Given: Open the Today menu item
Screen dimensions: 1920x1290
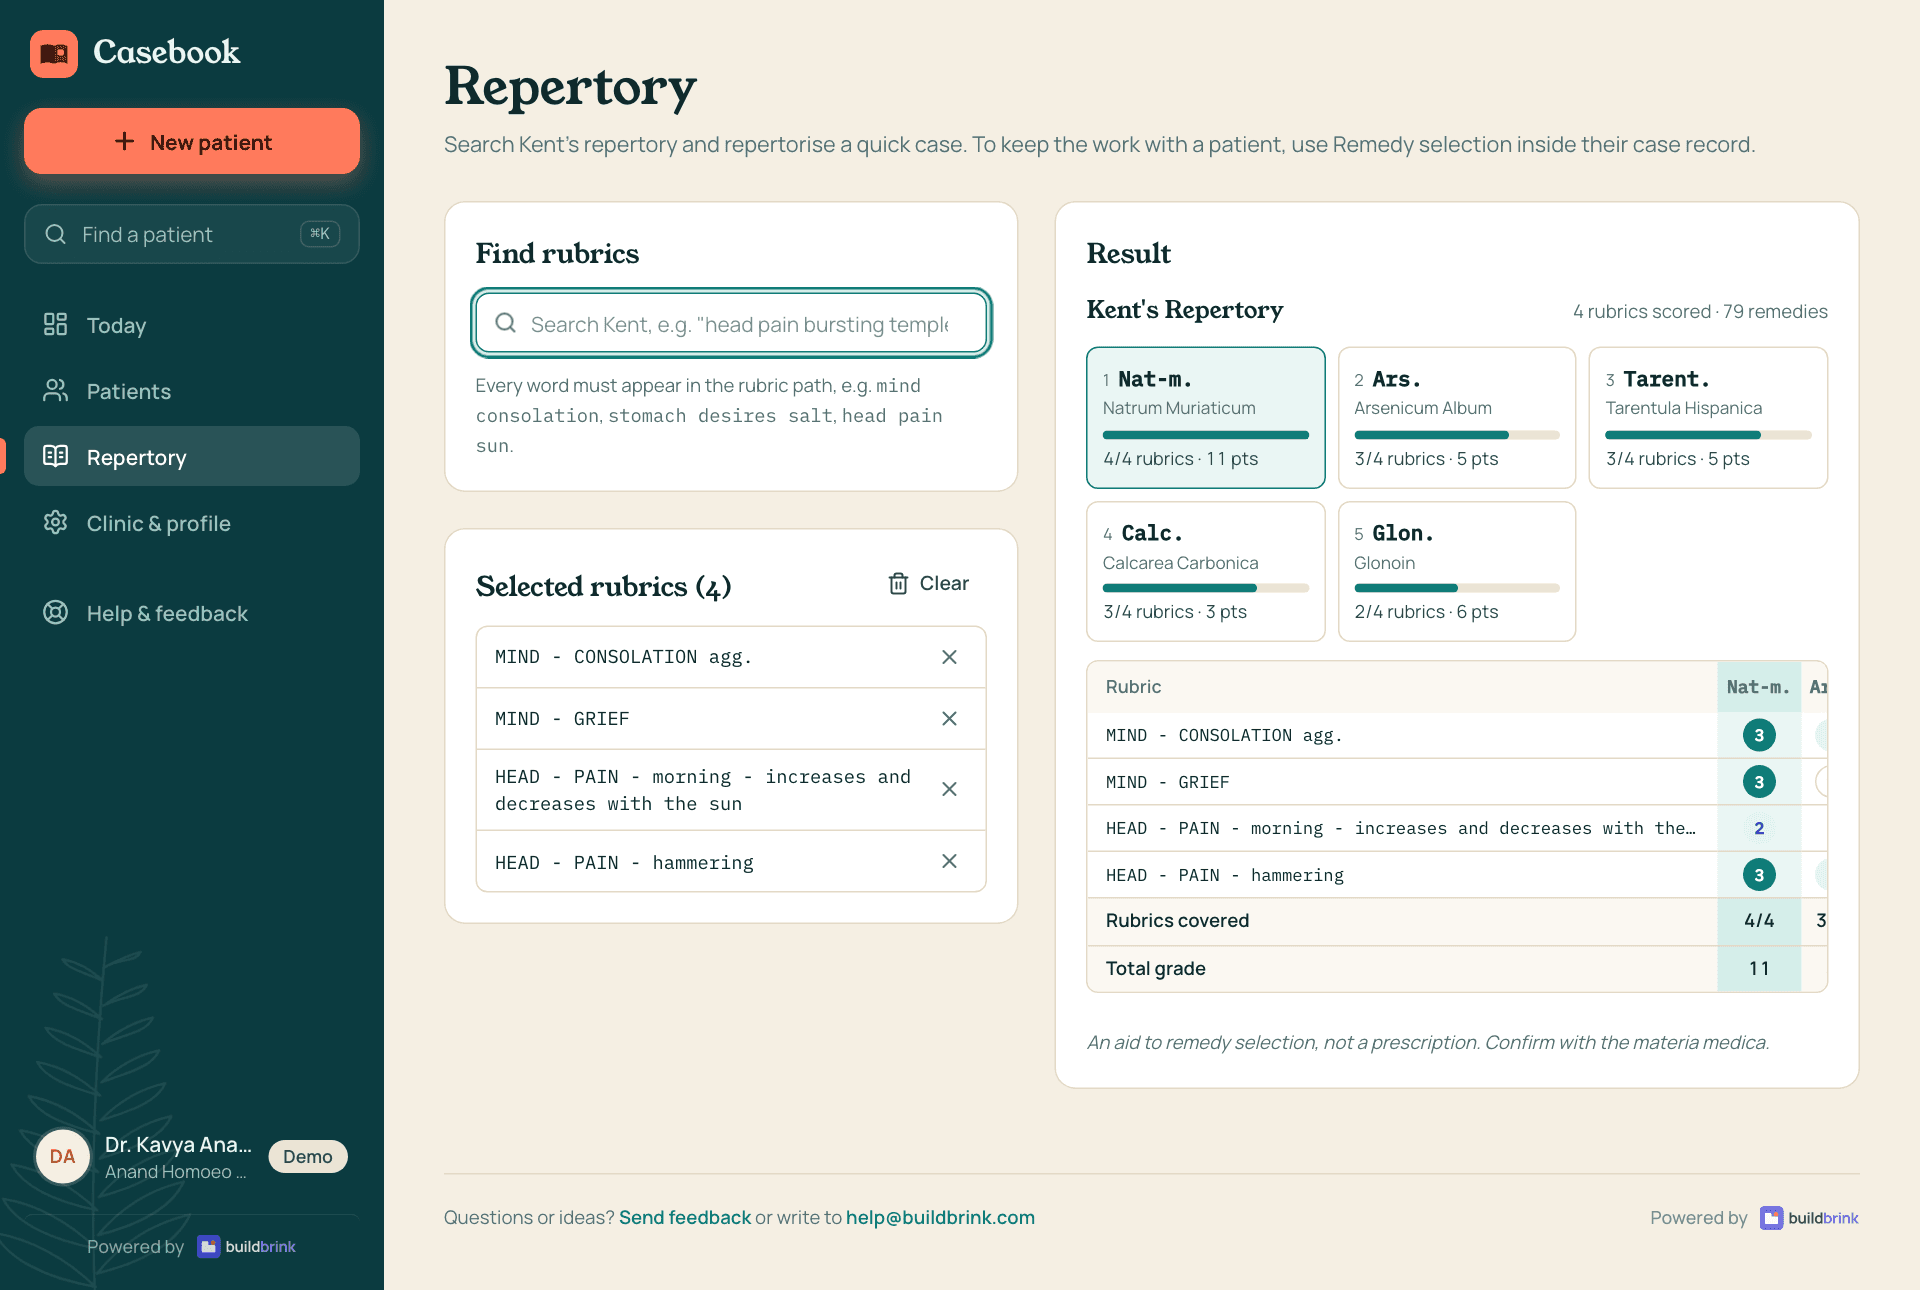Looking at the screenshot, I should click(x=192, y=325).
